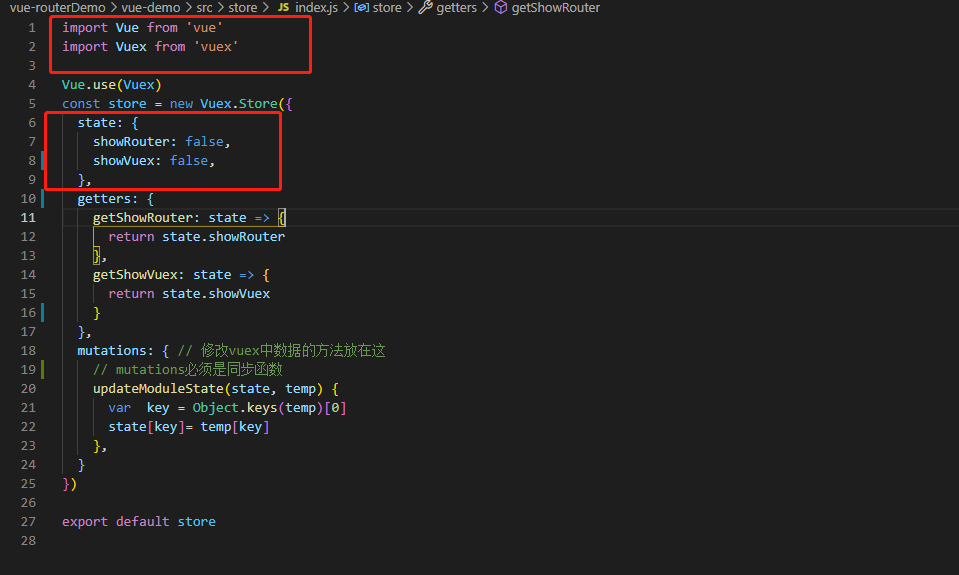Place cursor on 'vuex' string in line 2

pos(216,47)
